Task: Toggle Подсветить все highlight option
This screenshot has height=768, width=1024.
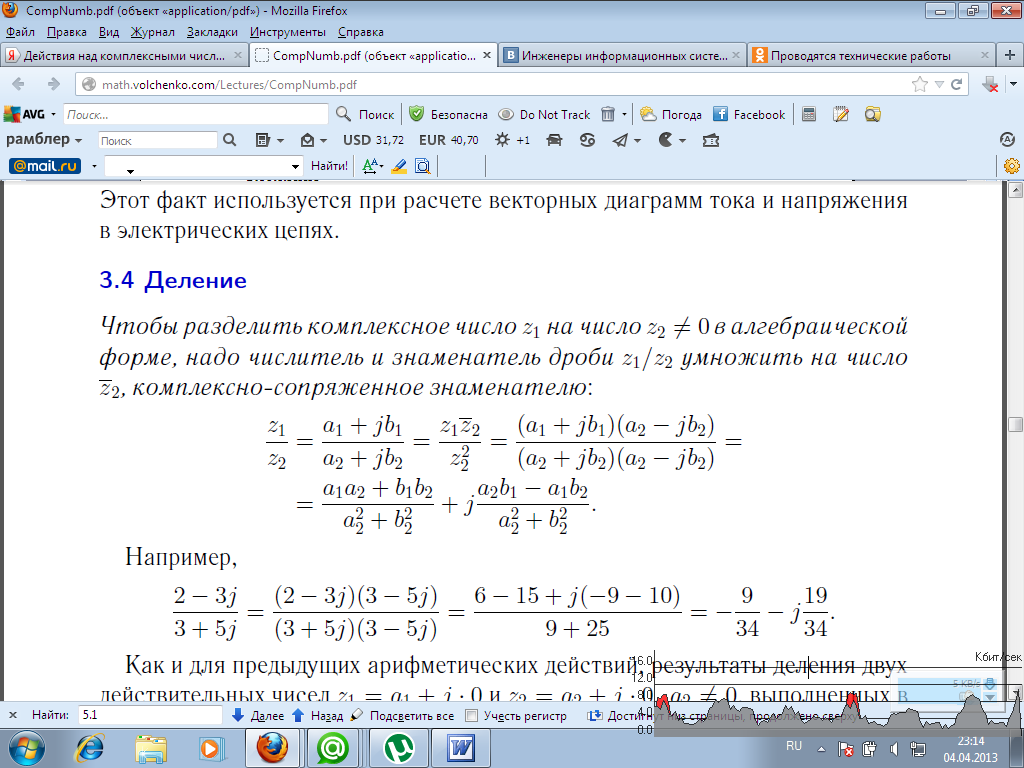Action: [402, 715]
